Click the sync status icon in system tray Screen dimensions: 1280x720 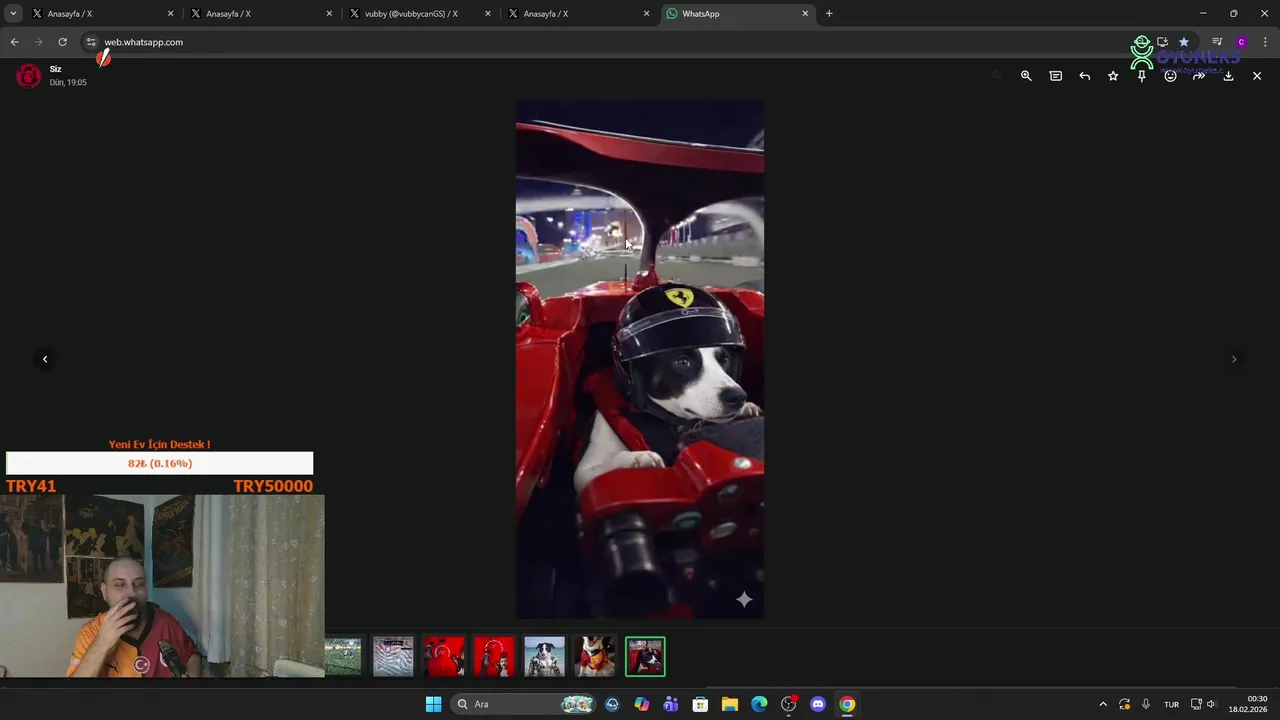pos(1125,704)
